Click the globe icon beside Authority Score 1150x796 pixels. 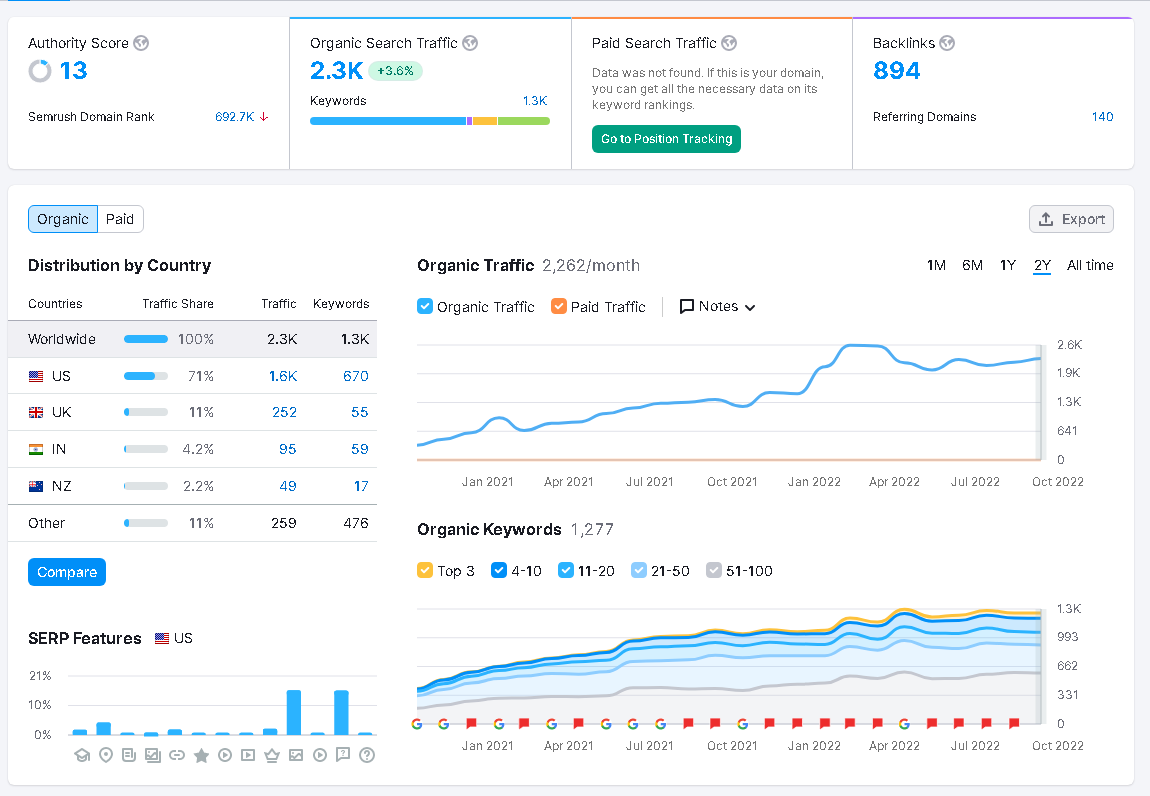tap(141, 43)
